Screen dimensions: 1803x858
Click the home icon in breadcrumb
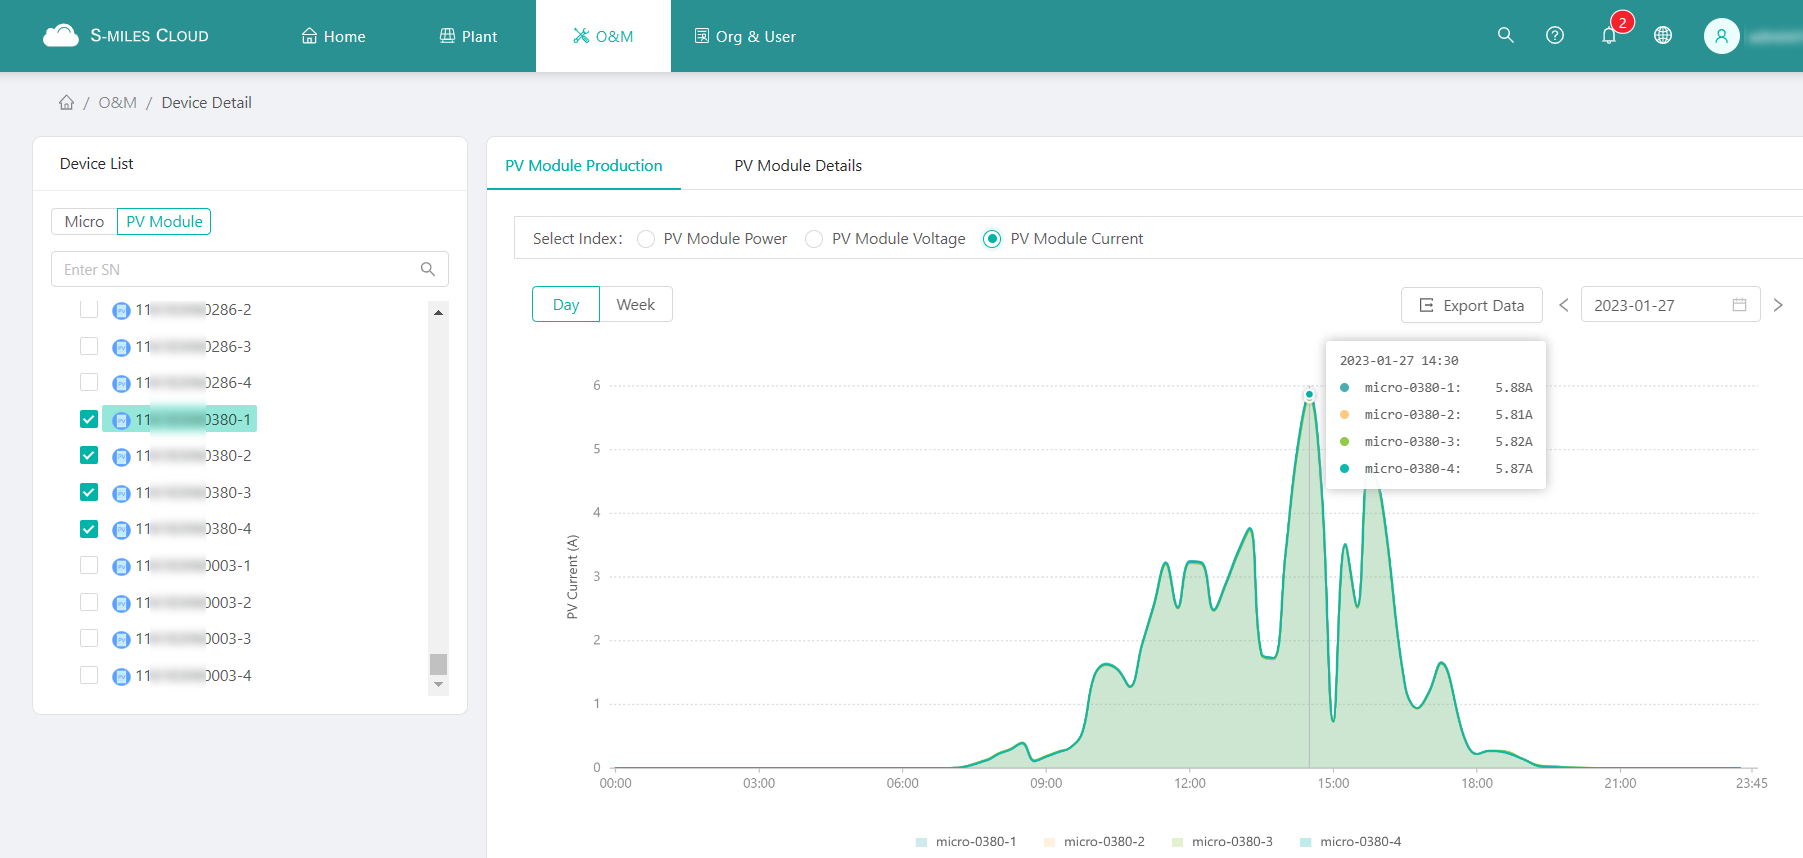pyautogui.click(x=66, y=102)
